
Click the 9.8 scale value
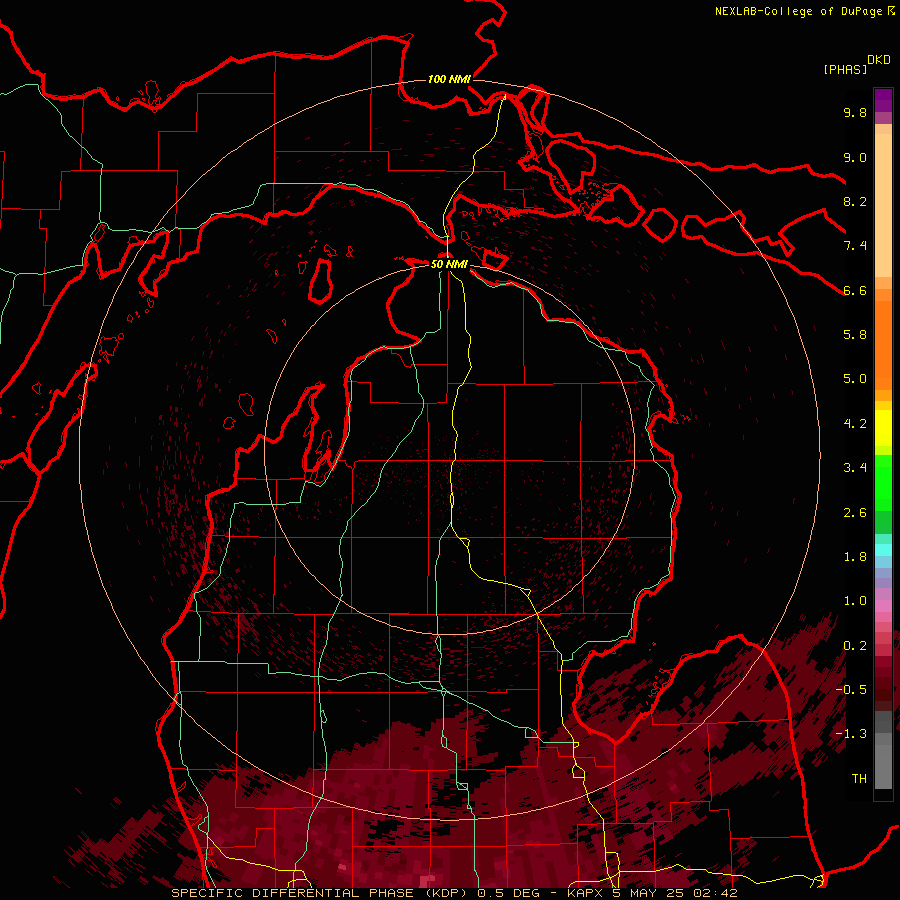click(x=855, y=112)
